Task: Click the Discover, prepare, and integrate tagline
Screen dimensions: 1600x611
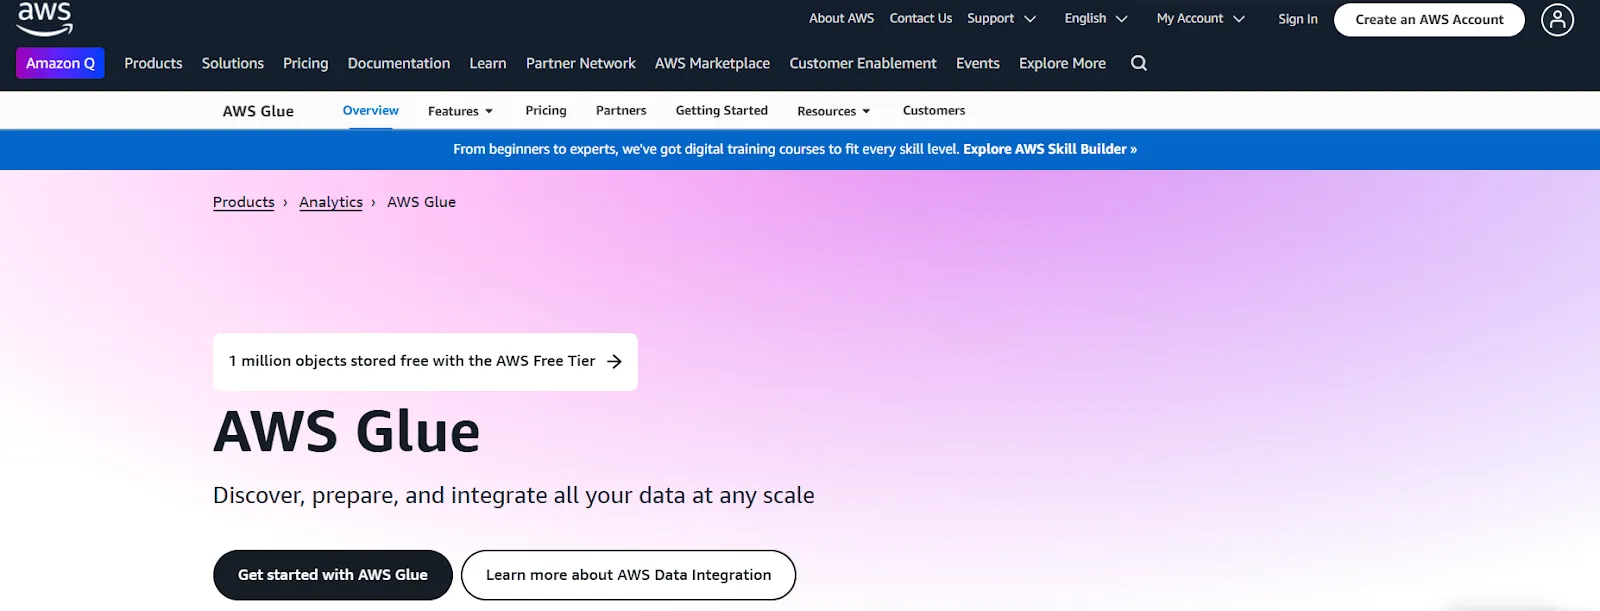Action: coord(514,496)
